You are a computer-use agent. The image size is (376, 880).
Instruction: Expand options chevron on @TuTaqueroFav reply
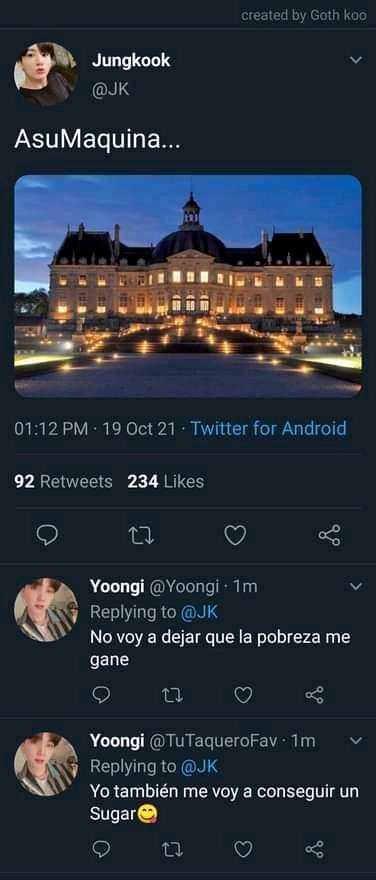click(x=356, y=741)
